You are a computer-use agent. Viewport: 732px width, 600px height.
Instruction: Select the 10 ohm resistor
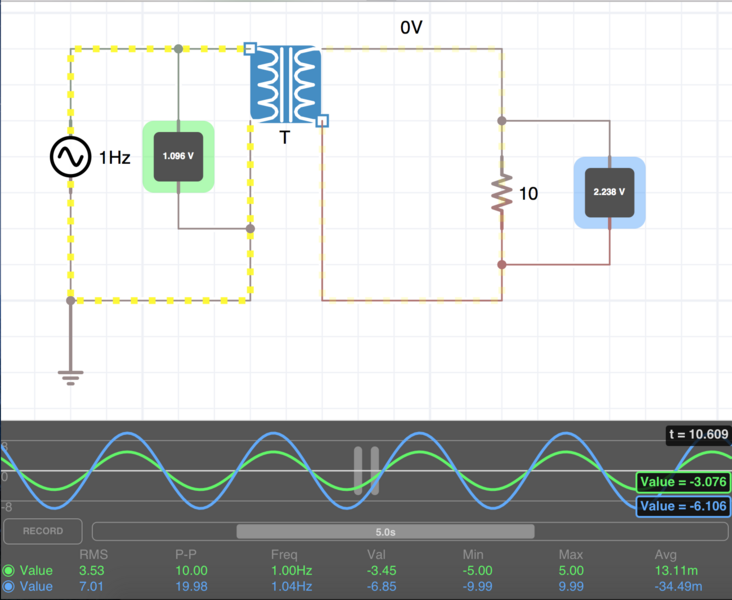[501, 193]
